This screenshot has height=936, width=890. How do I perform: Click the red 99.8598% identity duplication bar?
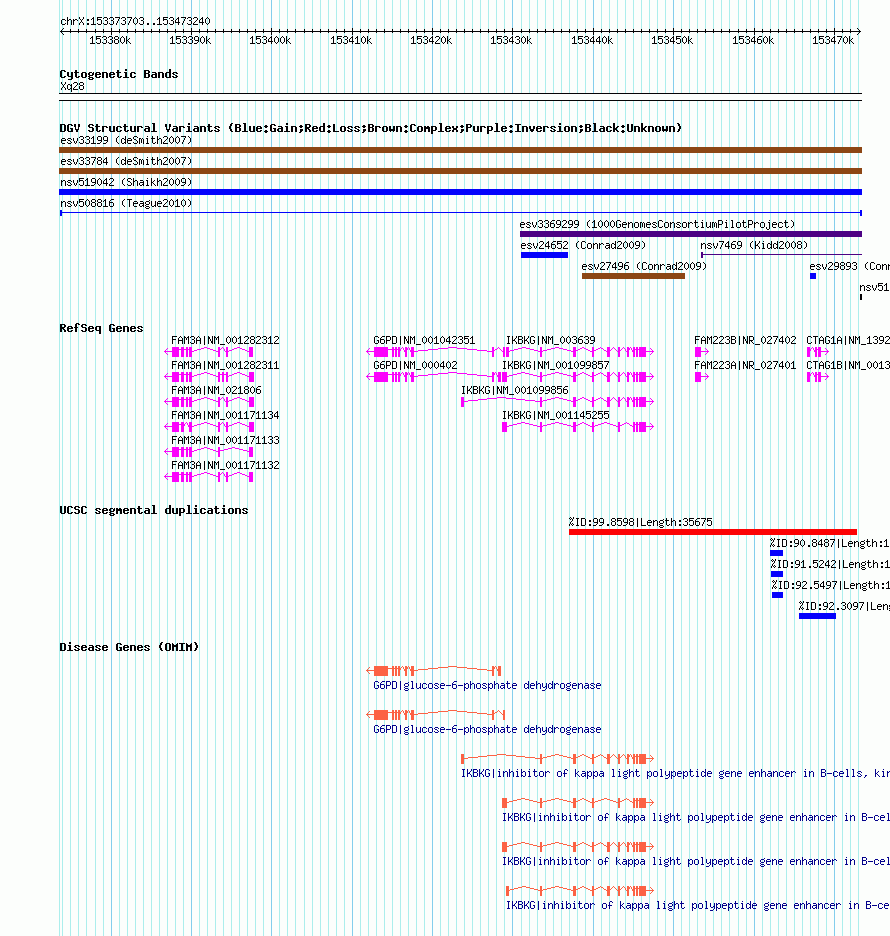tap(713, 532)
